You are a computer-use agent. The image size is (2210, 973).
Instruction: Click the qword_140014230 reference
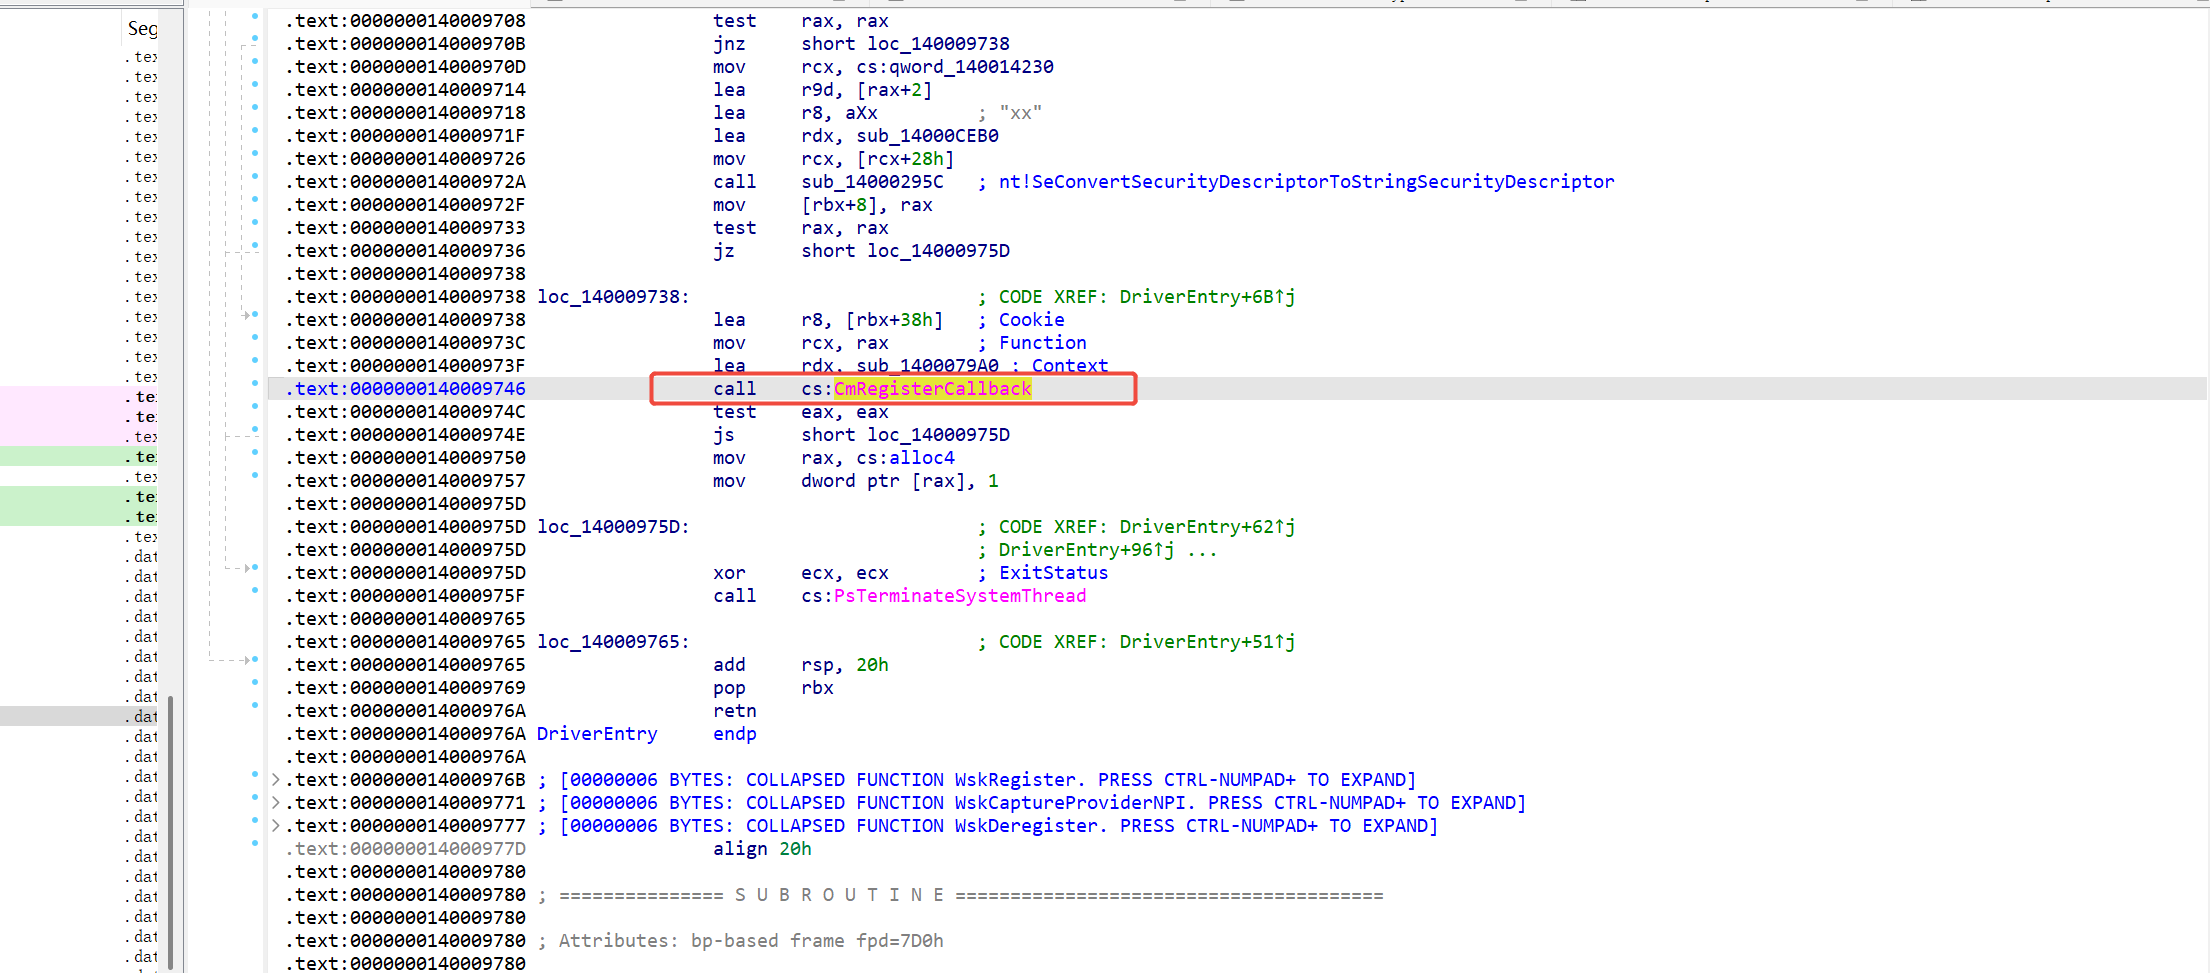click(971, 67)
